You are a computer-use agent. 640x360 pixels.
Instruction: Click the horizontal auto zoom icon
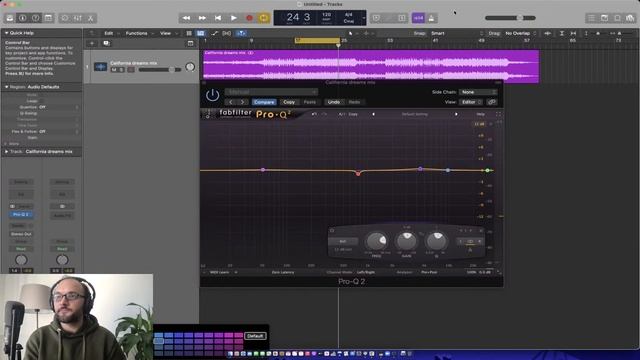point(573,33)
